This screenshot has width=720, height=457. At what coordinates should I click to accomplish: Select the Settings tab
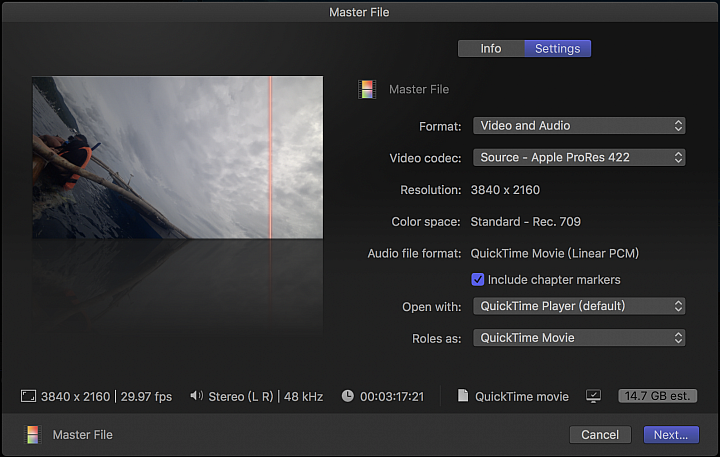[557, 49]
